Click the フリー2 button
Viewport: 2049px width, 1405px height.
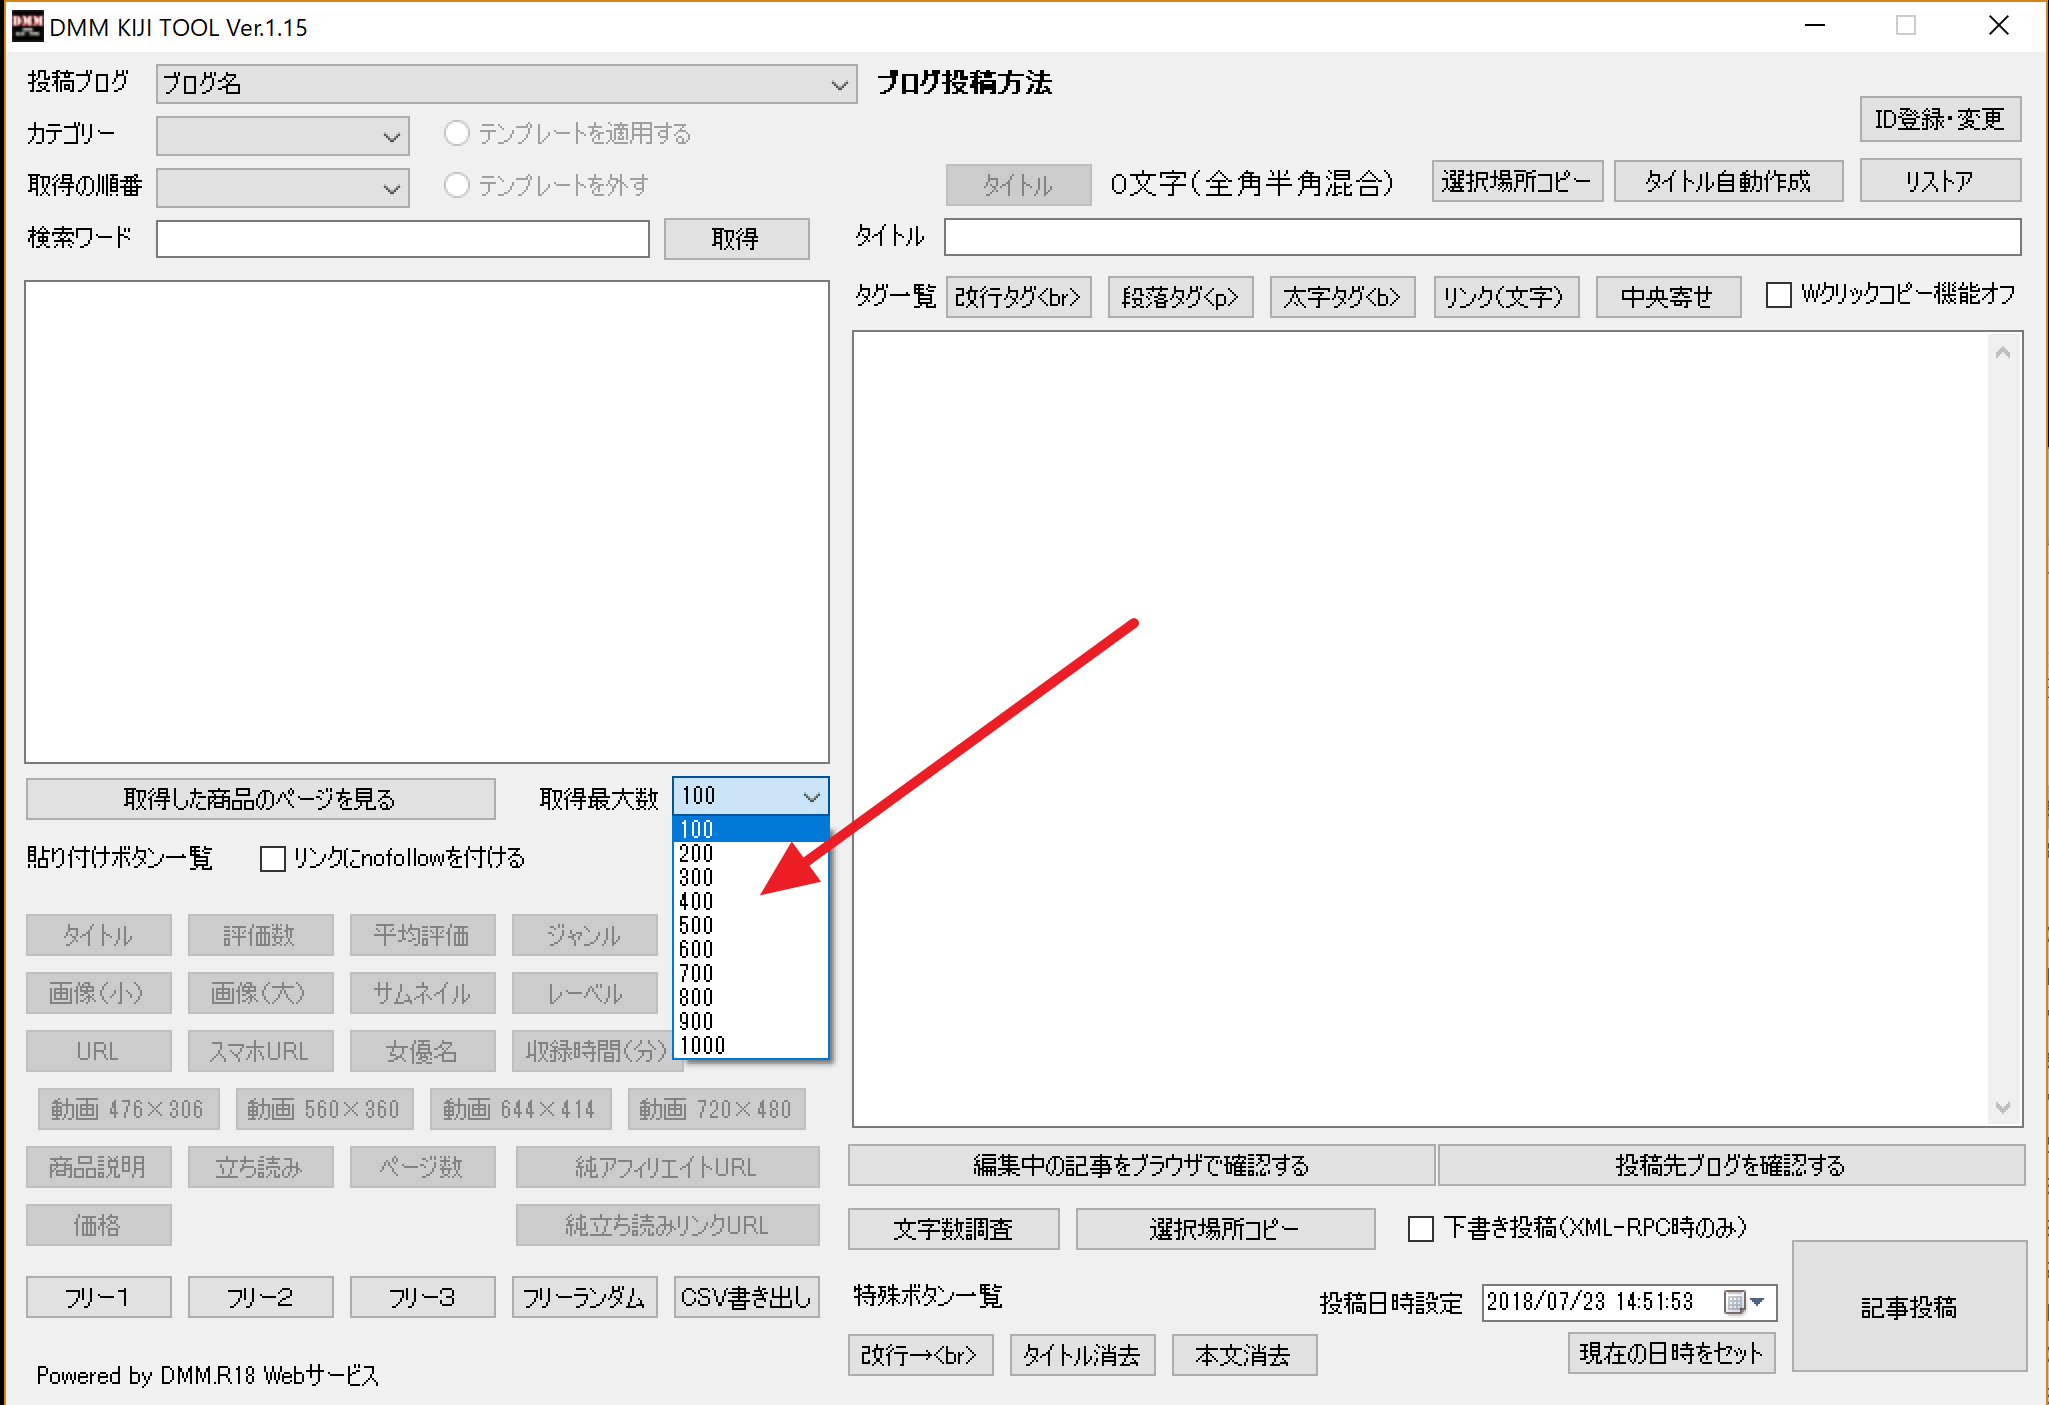[x=260, y=1297]
